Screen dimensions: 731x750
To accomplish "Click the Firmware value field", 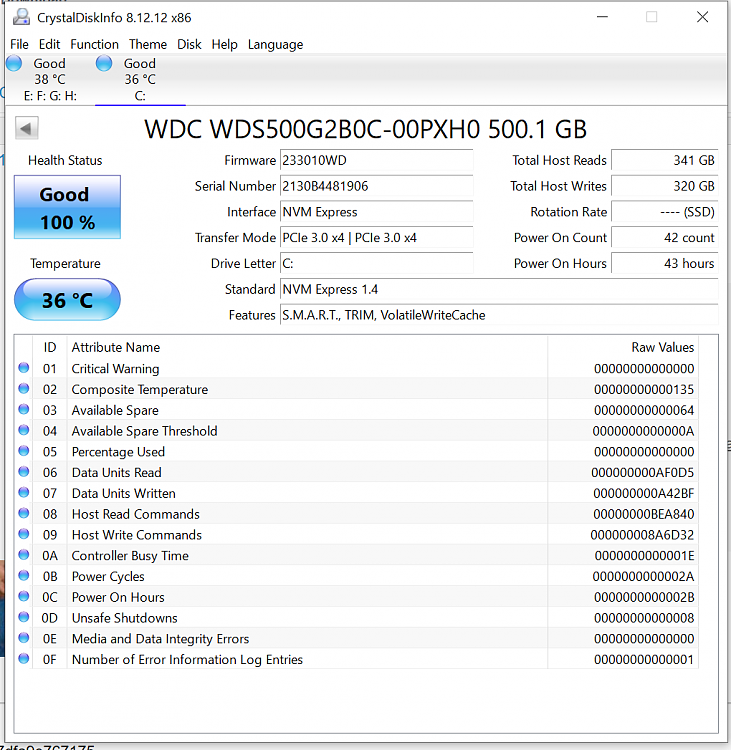I will click(x=376, y=160).
